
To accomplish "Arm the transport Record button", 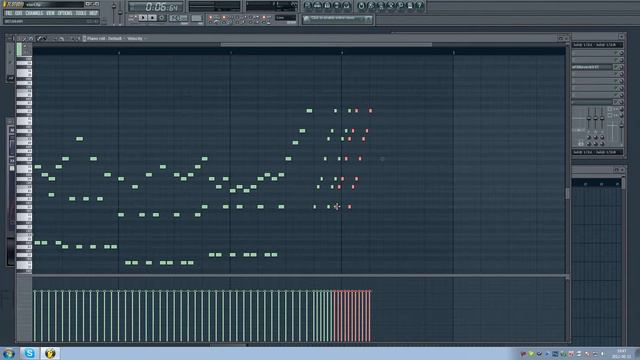I will click(162, 18).
